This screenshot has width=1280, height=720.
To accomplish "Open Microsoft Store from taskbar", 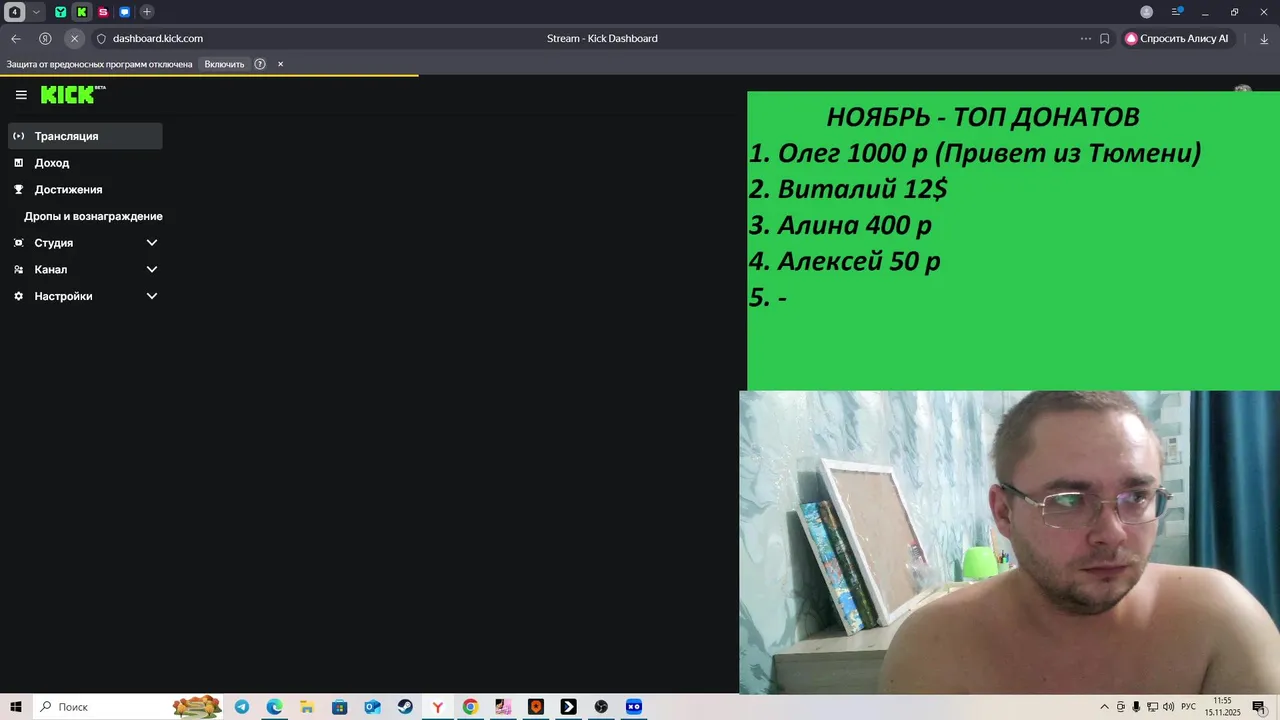I will pyautogui.click(x=340, y=707).
